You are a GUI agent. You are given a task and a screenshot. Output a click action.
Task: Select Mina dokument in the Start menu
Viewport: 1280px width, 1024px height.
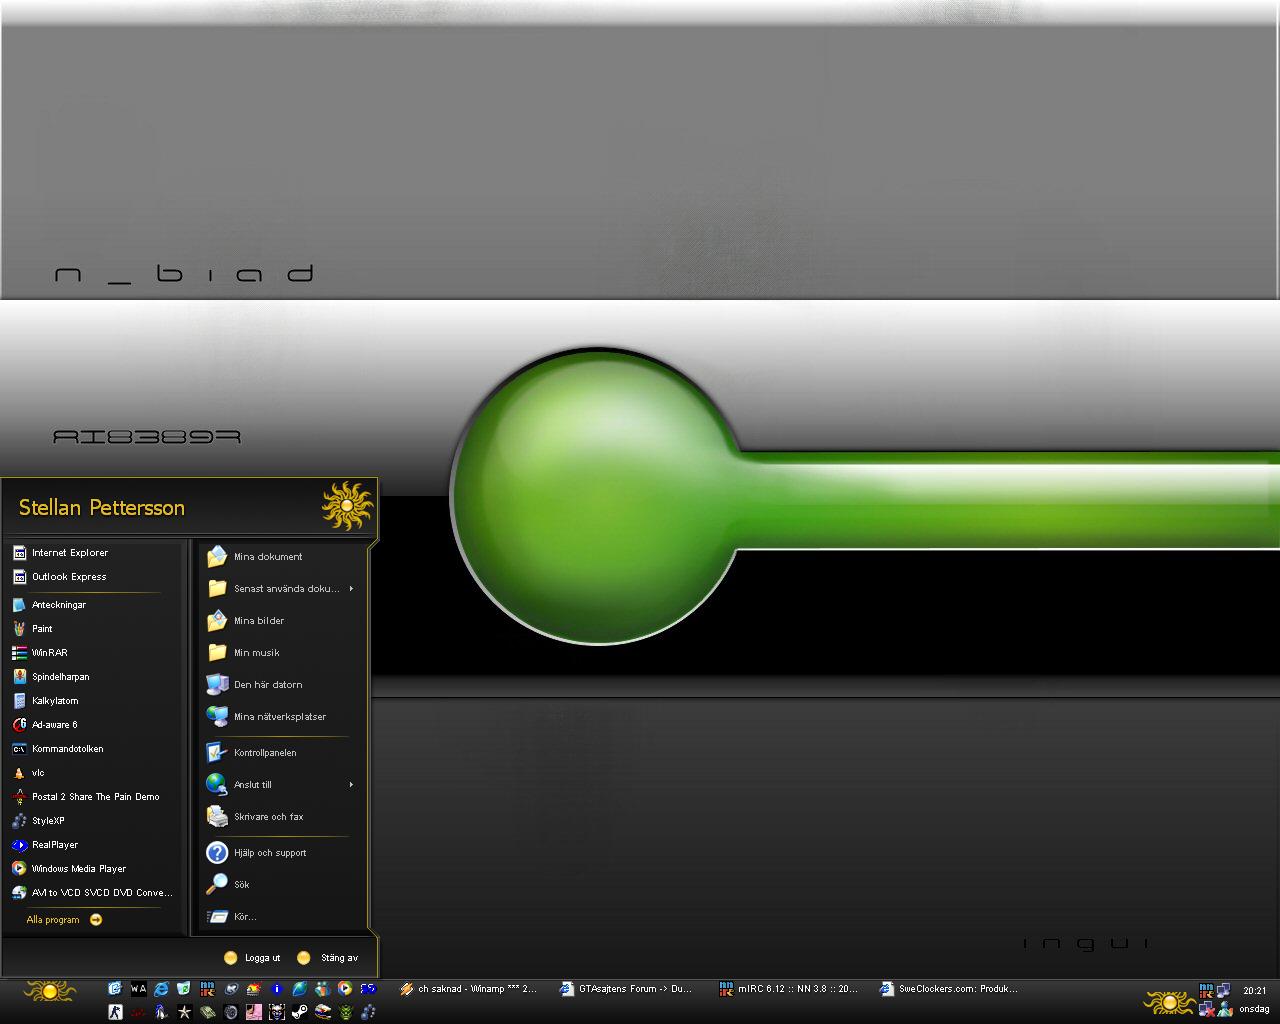267,557
